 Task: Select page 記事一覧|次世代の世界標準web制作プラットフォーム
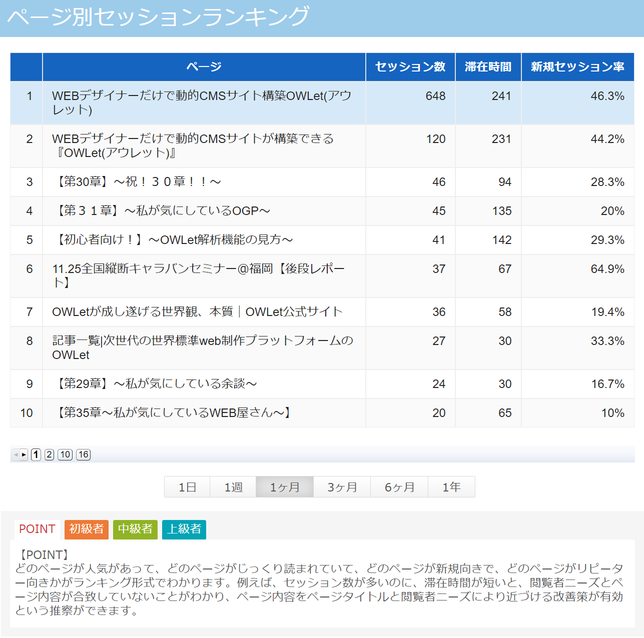pos(202,348)
